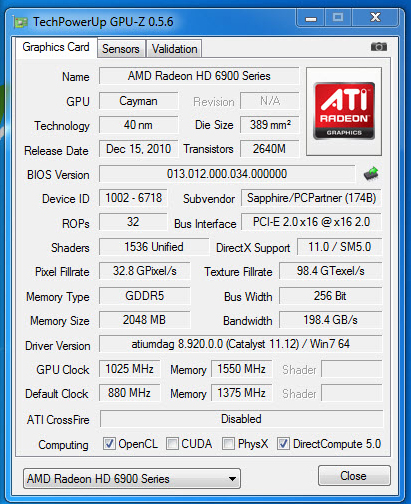Toggle the OpenCL checkbox
The image size is (411, 504).
(x=109, y=444)
